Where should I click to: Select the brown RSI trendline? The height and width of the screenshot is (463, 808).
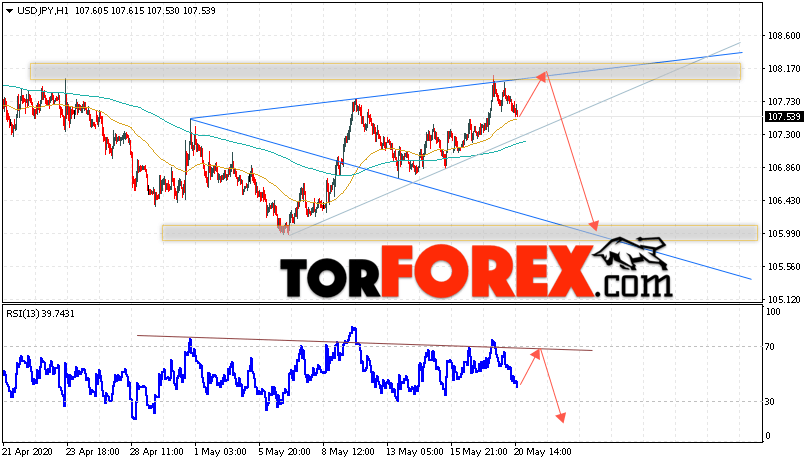click(365, 343)
